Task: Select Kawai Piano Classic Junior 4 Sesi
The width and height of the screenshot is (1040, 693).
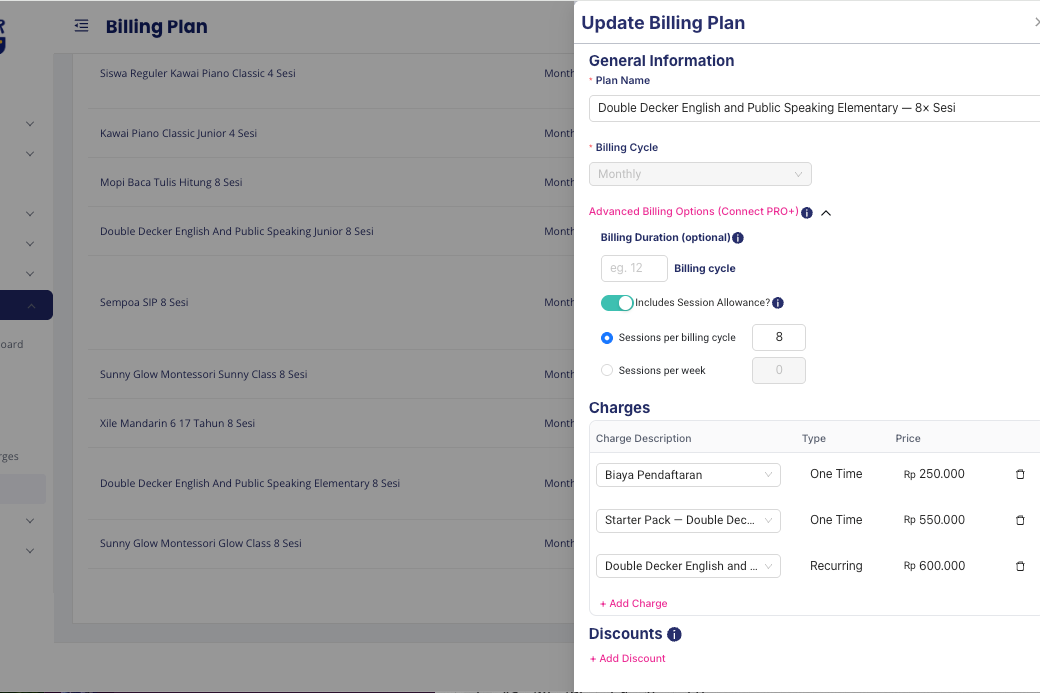Action: tap(178, 133)
